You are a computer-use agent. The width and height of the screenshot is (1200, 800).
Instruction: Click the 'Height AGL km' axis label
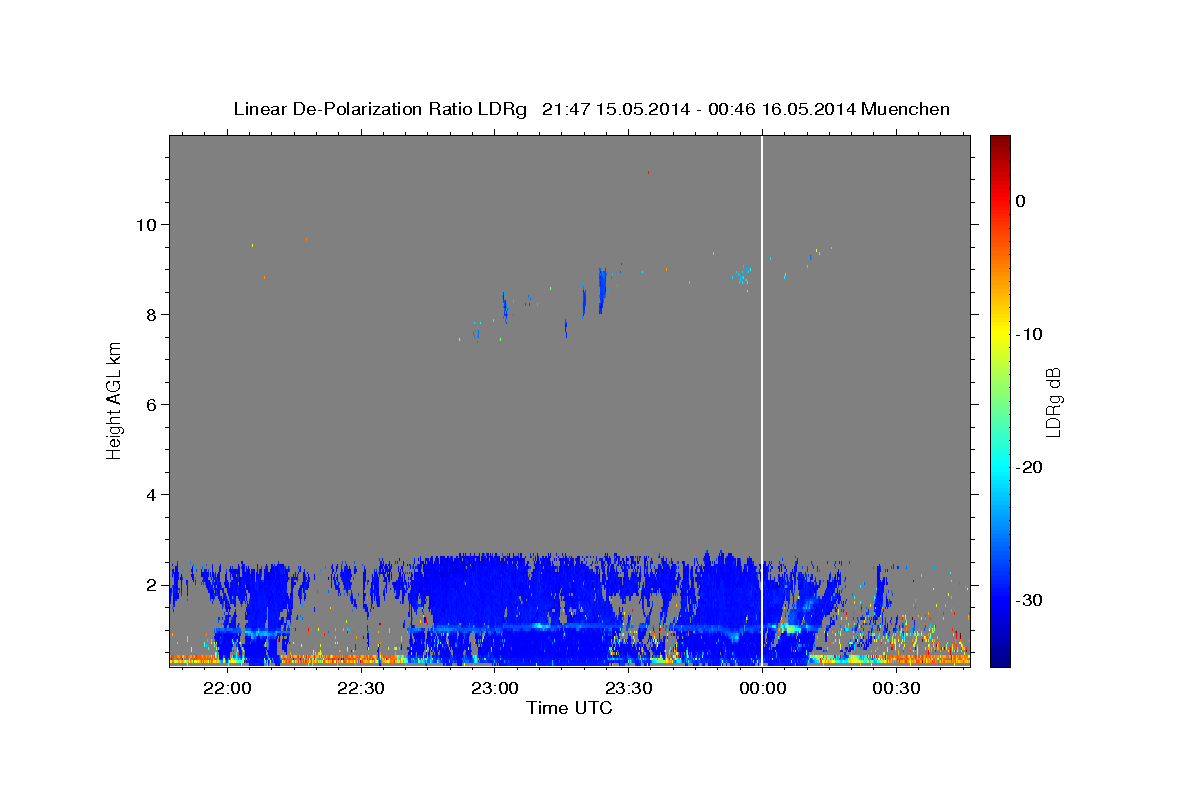coord(115,400)
